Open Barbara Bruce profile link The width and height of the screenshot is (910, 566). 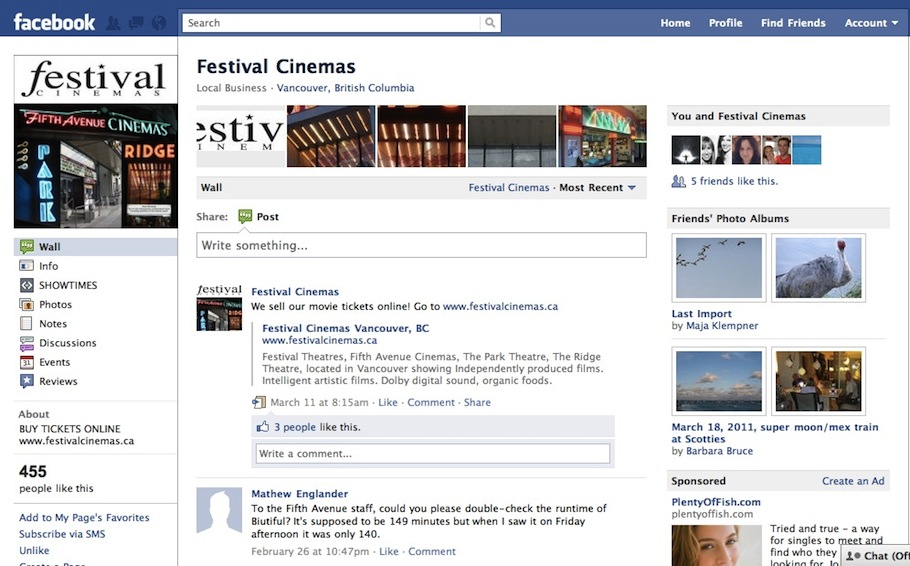point(719,451)
